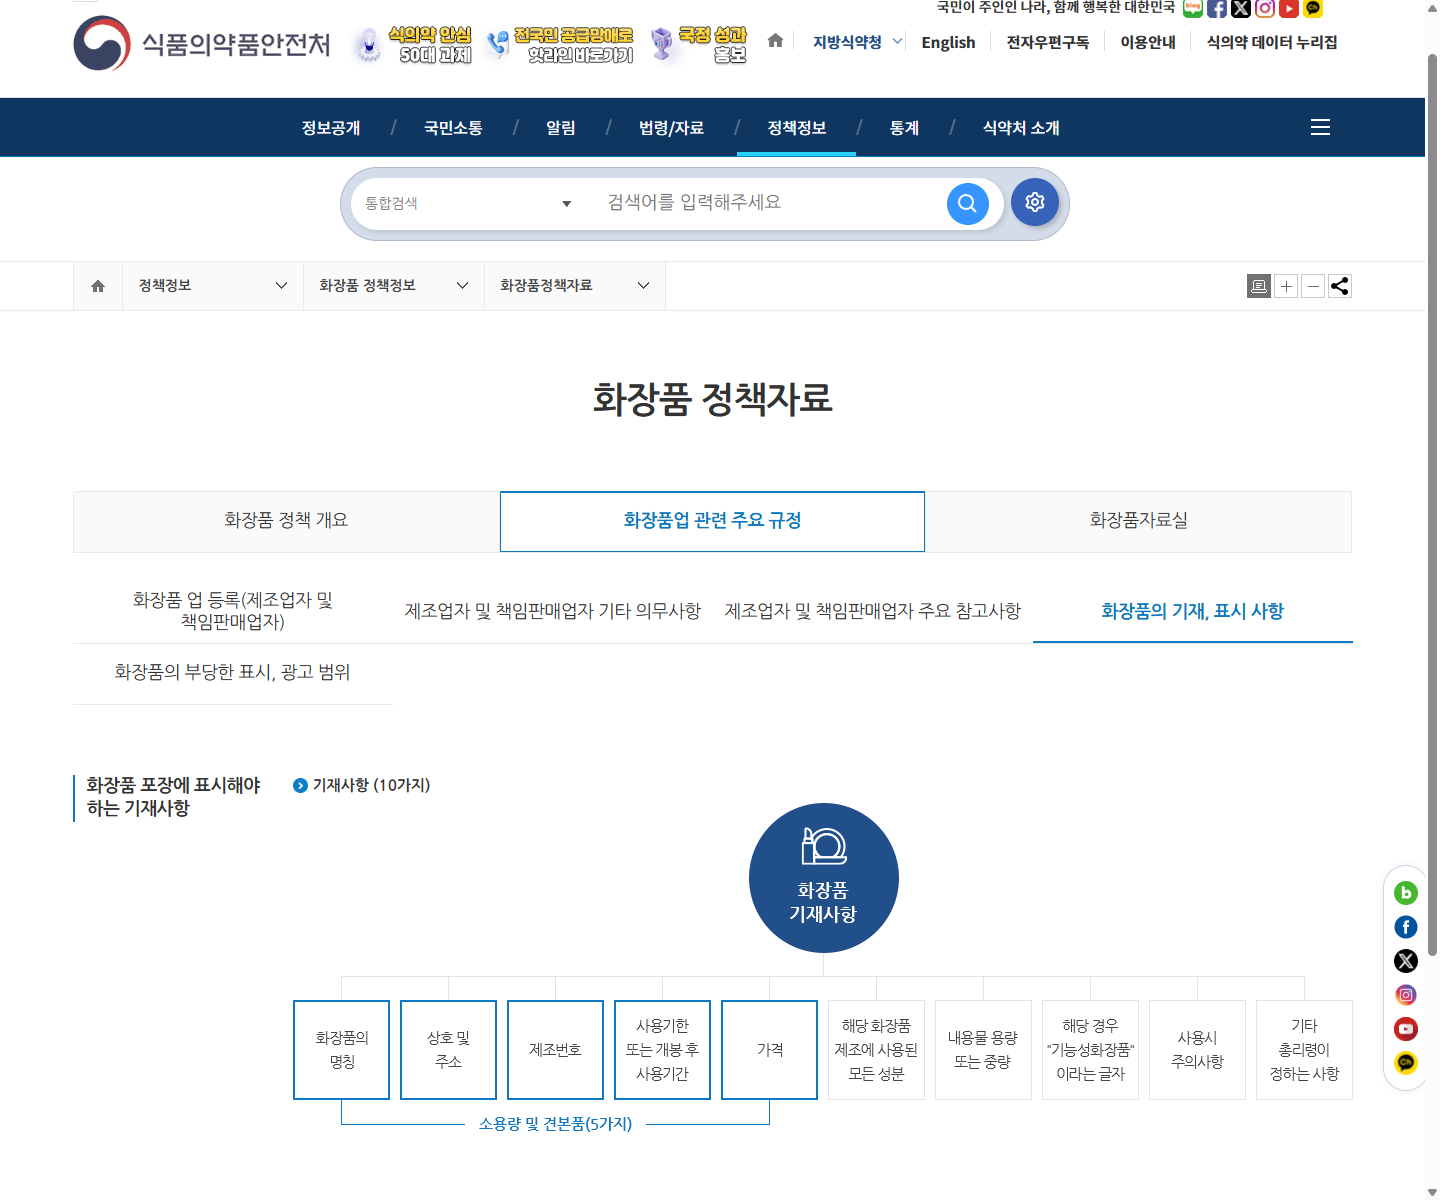Click the 제조번호 box
Screen dimensions: 1440x1200
(x=556, y=1050)
